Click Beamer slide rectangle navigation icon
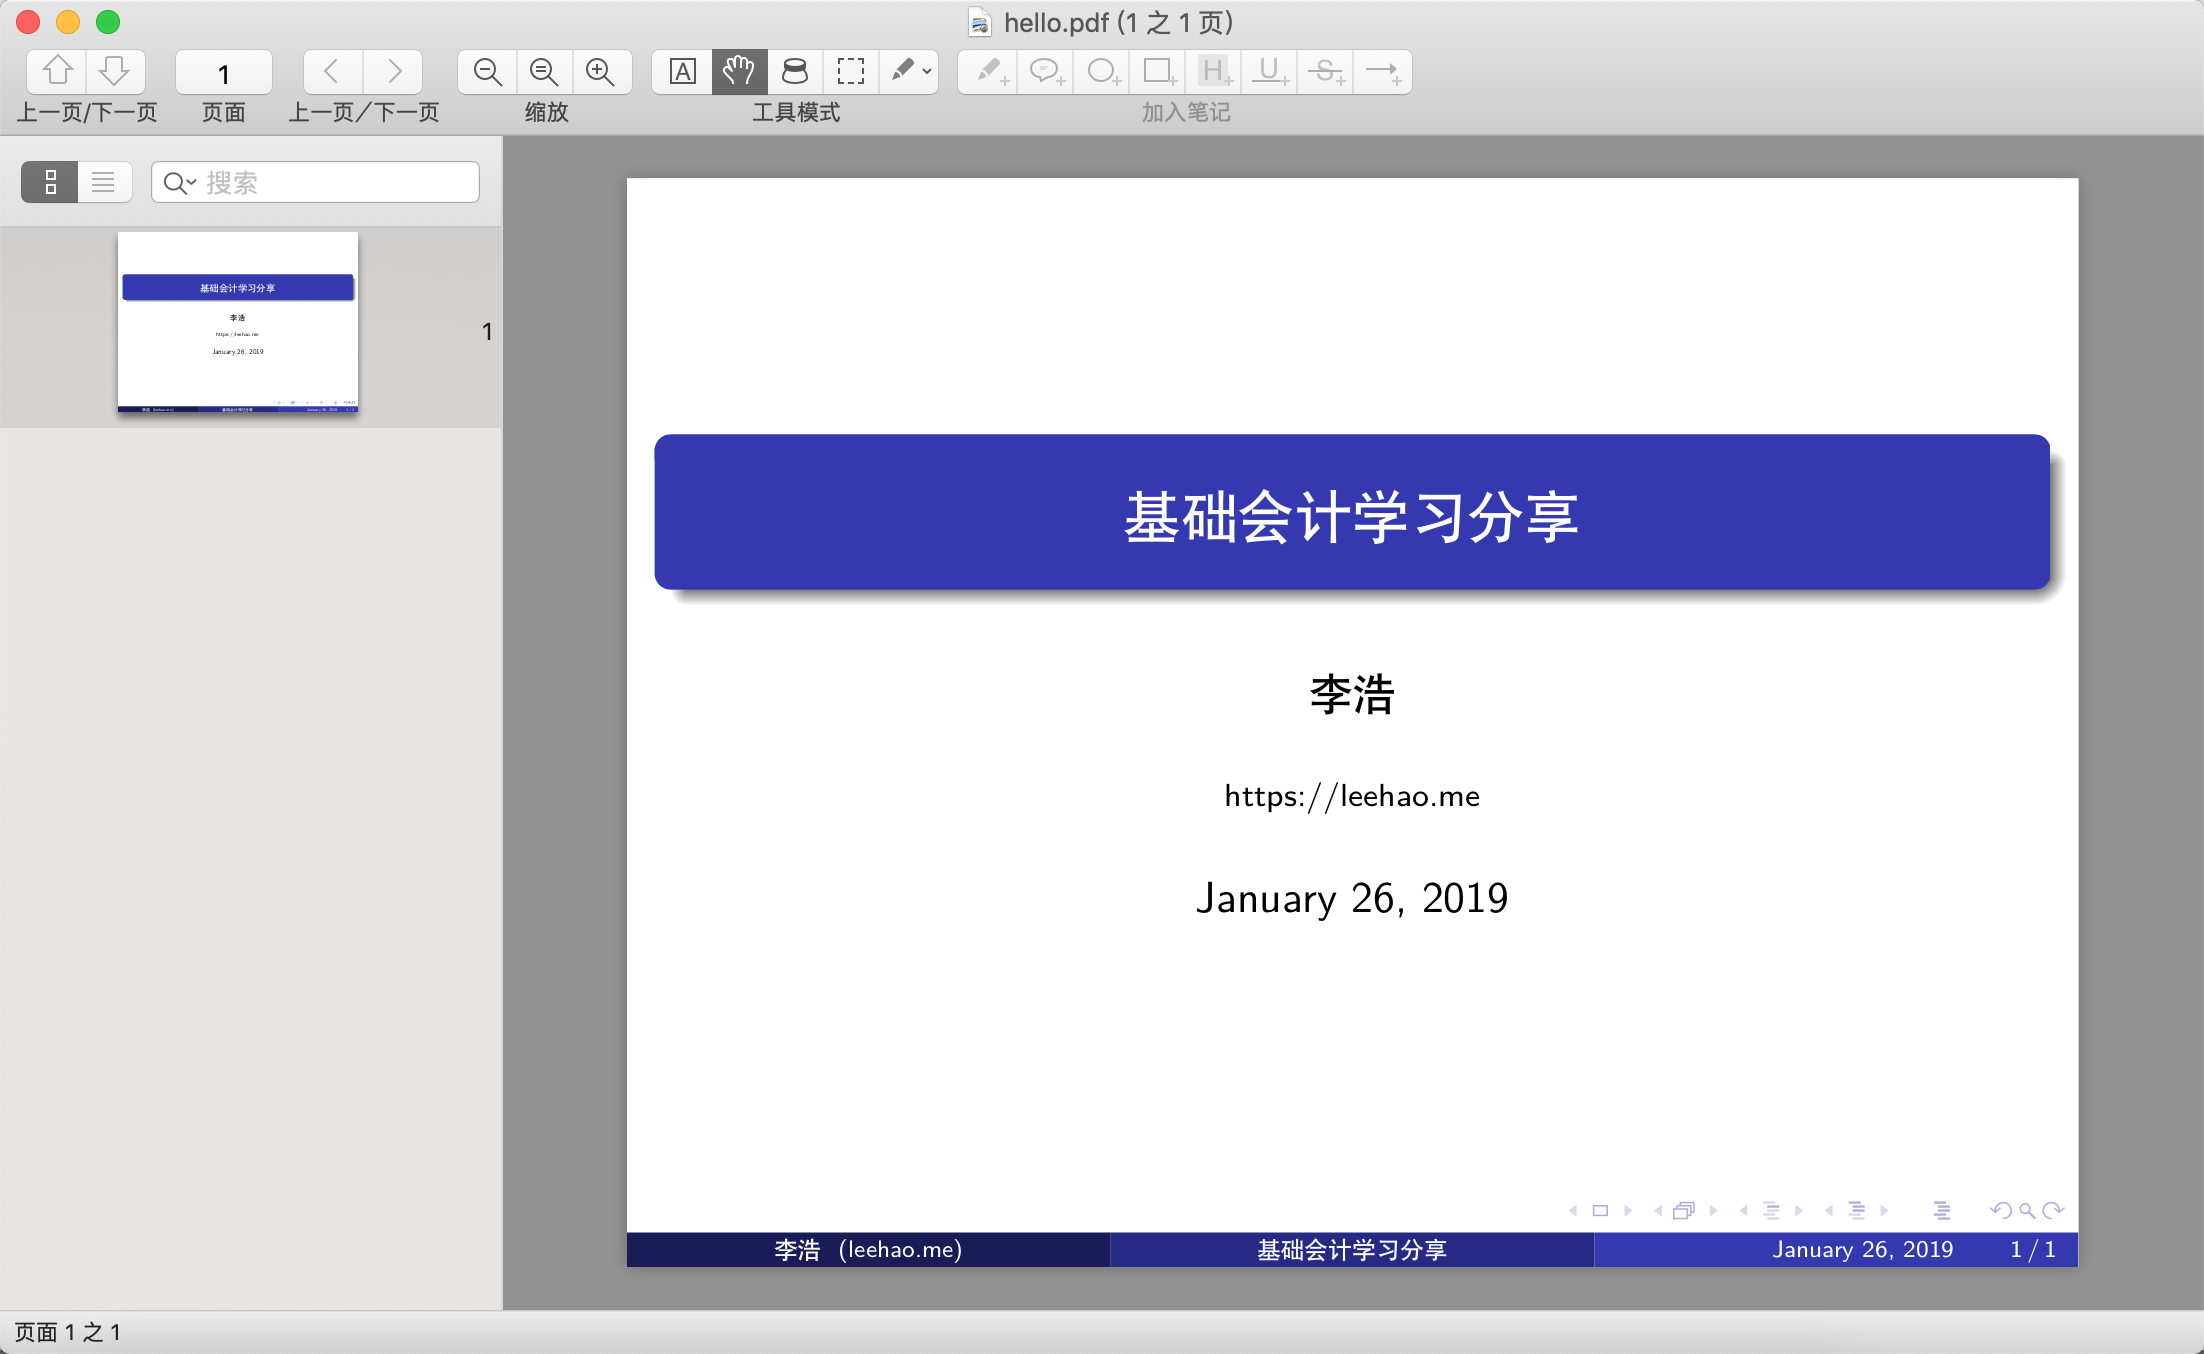The height and width of the screenshot is (1354, 2204). 1600,1210
